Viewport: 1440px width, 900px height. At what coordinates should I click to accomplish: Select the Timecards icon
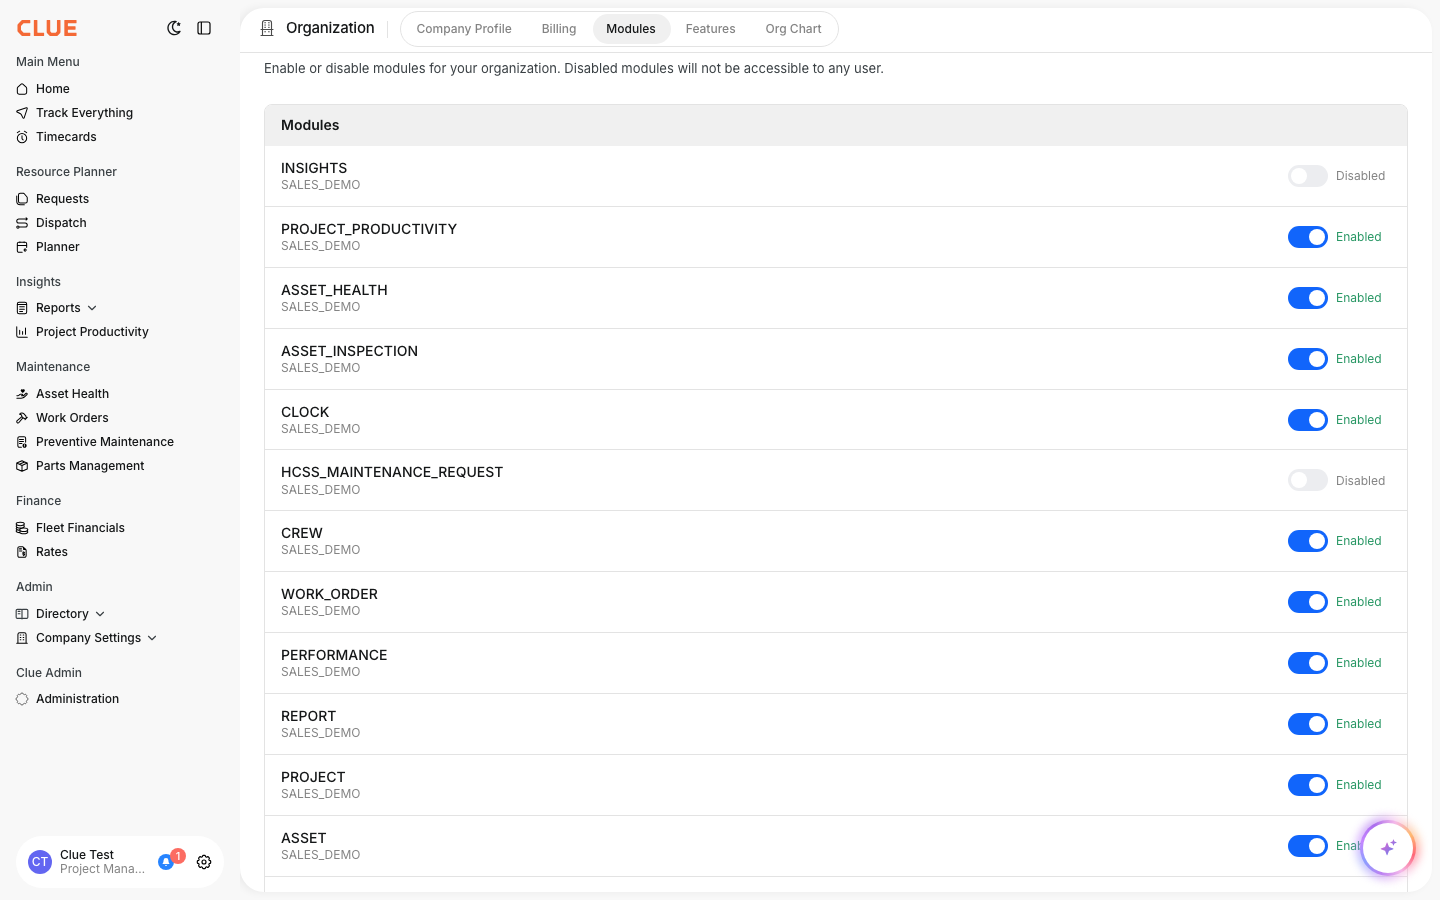(x=22, y=136)
